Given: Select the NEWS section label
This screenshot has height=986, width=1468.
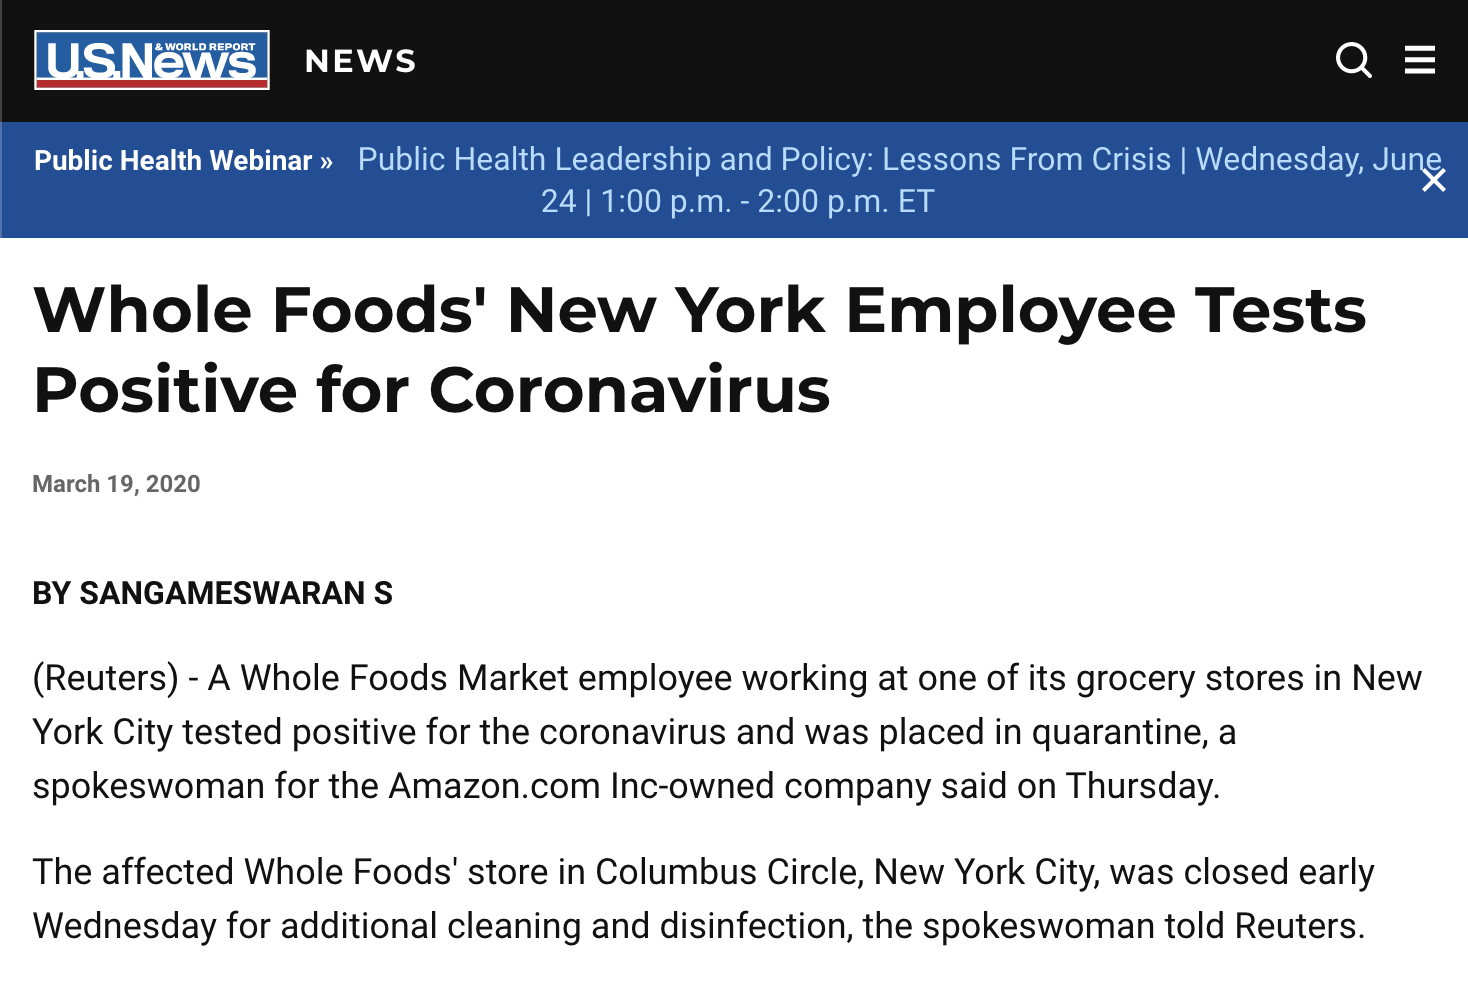Looking at the screenshot, I should tap(361, 61).
